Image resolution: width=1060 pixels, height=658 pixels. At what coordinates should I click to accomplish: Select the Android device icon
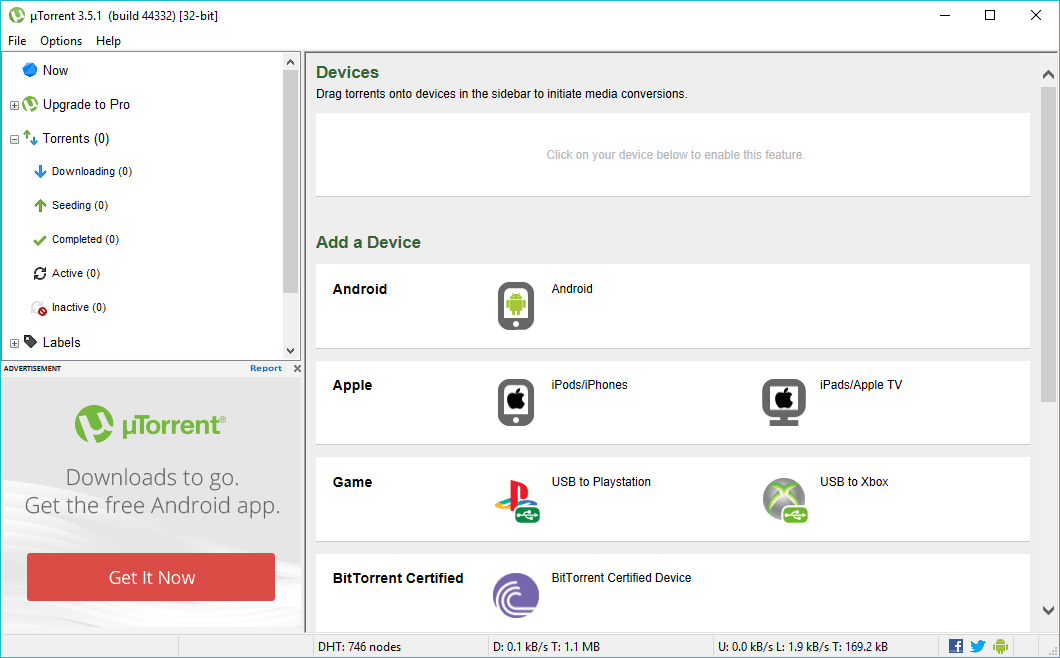515,306
